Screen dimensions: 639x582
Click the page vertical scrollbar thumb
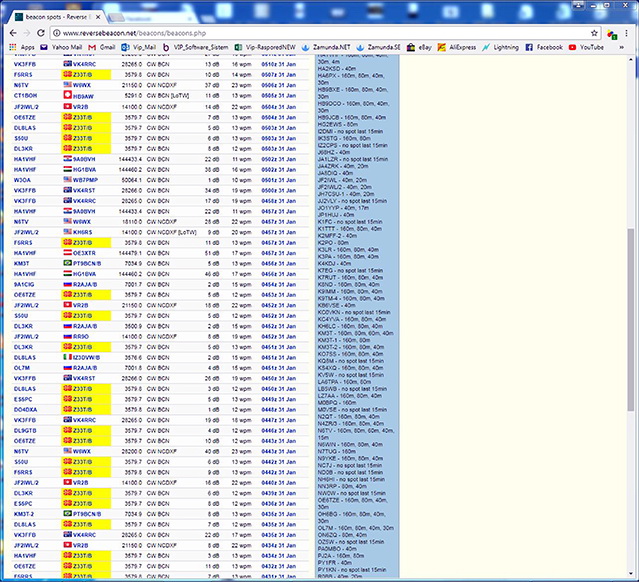click(x=631, y=319)
